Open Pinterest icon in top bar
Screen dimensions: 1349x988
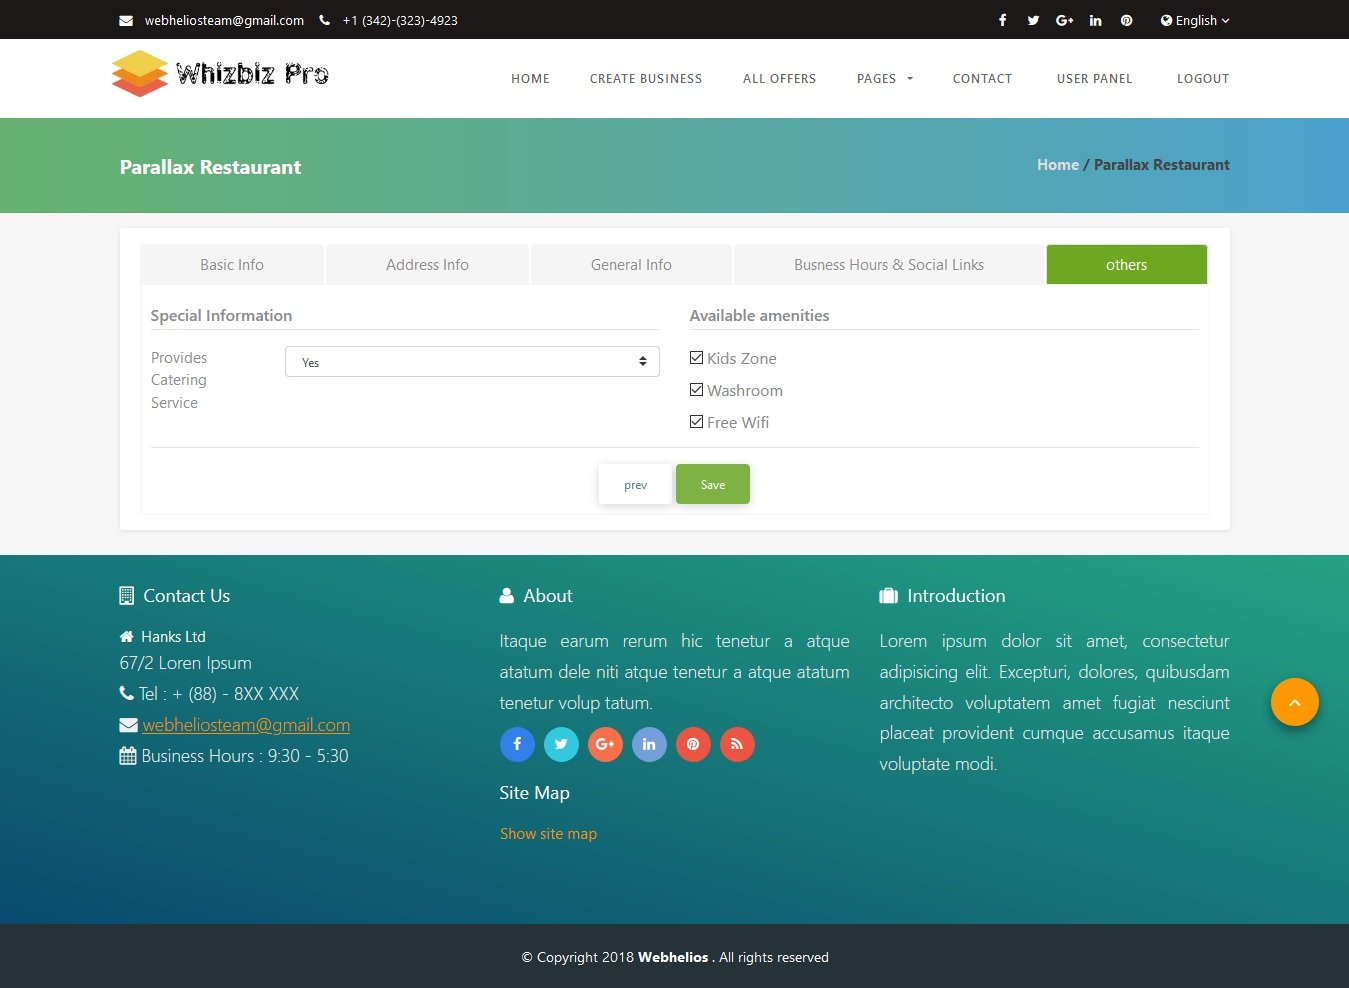coord(1126,20)
